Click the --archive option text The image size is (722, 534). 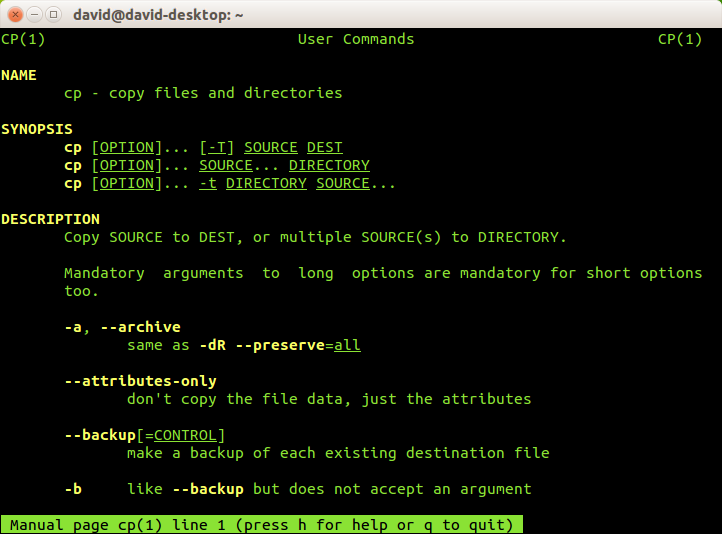(141, 327)
